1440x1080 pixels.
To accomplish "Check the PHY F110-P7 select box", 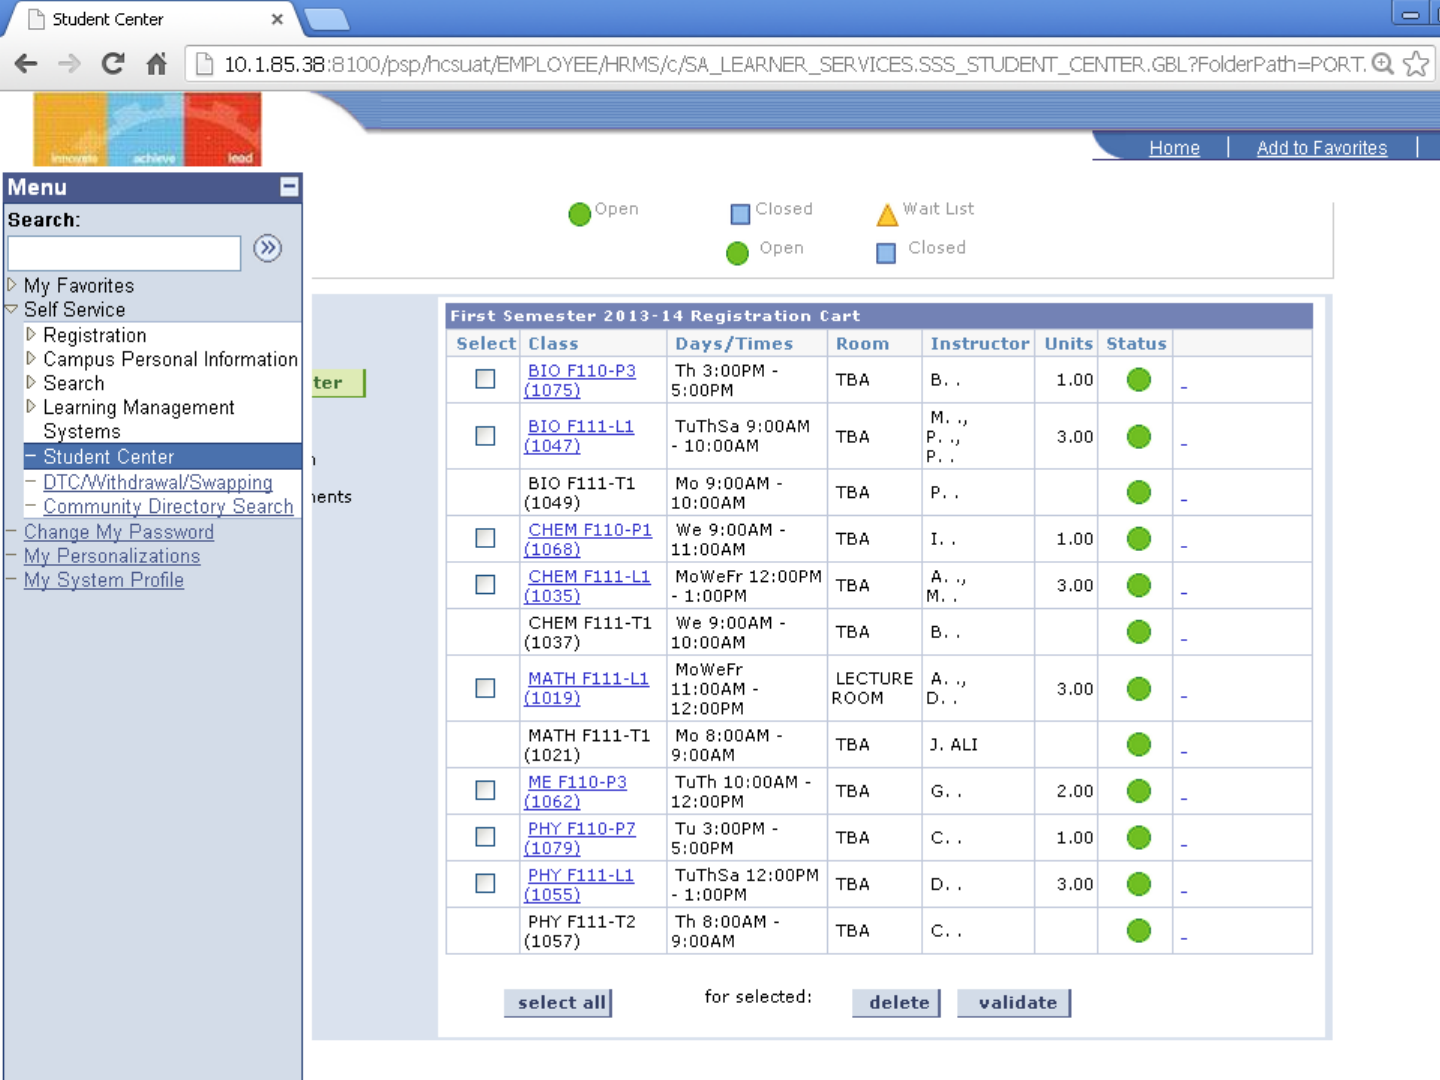I will [x=485, y=836].
